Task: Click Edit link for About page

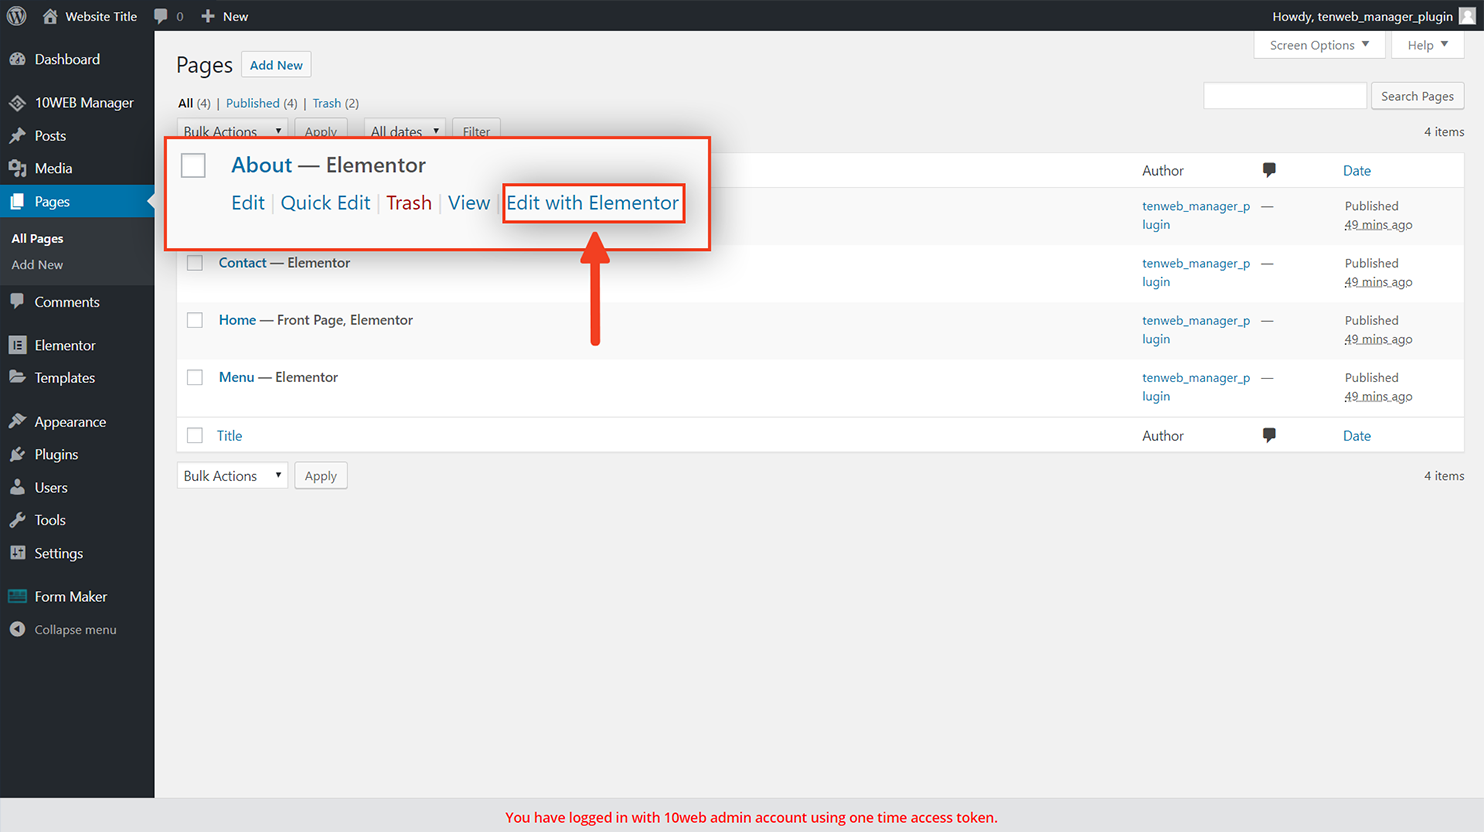Action: pos(248,203)
